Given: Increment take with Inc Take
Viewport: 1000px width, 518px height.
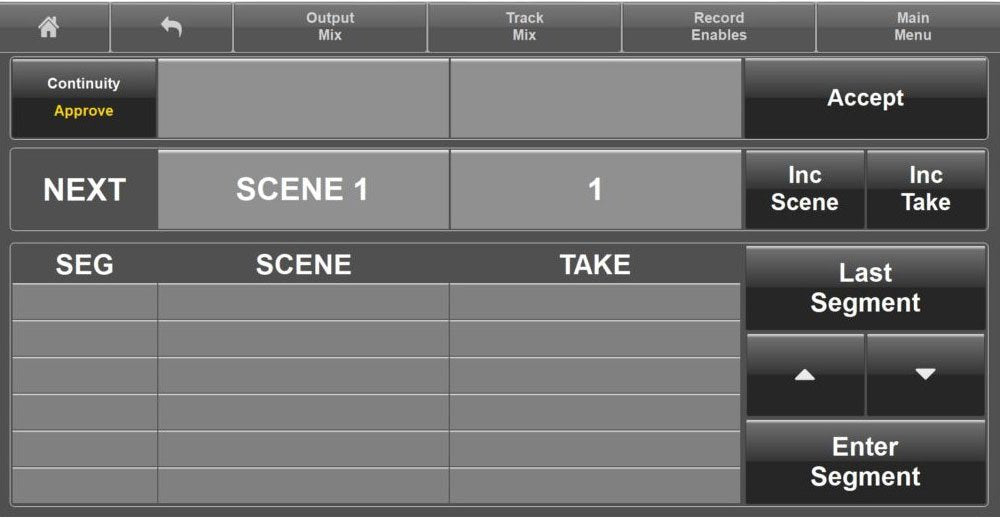Looking at the screenshot, I should [x=925, y=189].
